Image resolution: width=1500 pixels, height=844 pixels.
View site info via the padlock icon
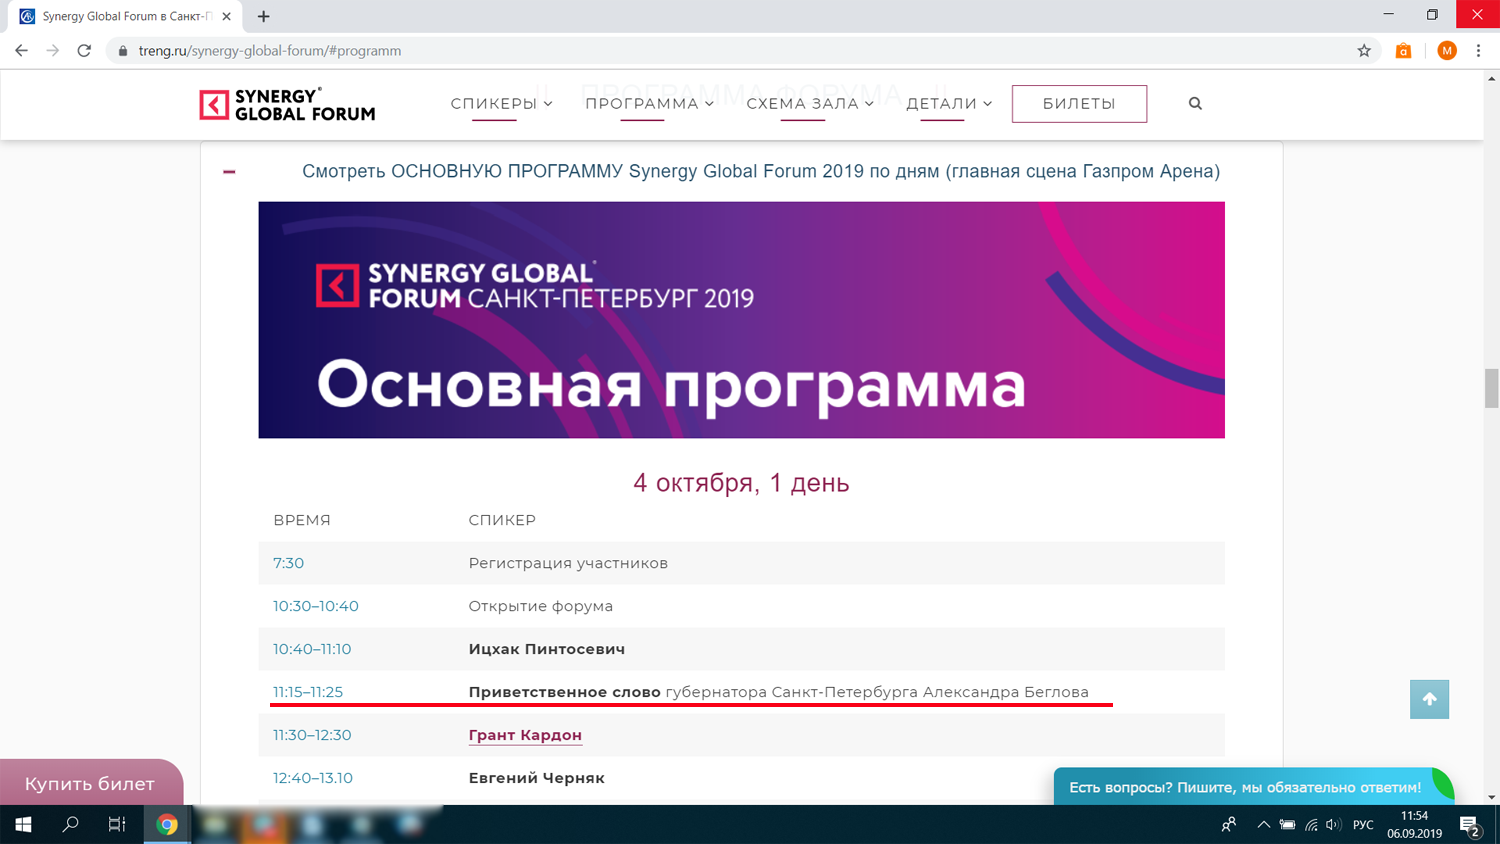coord(123,50)
